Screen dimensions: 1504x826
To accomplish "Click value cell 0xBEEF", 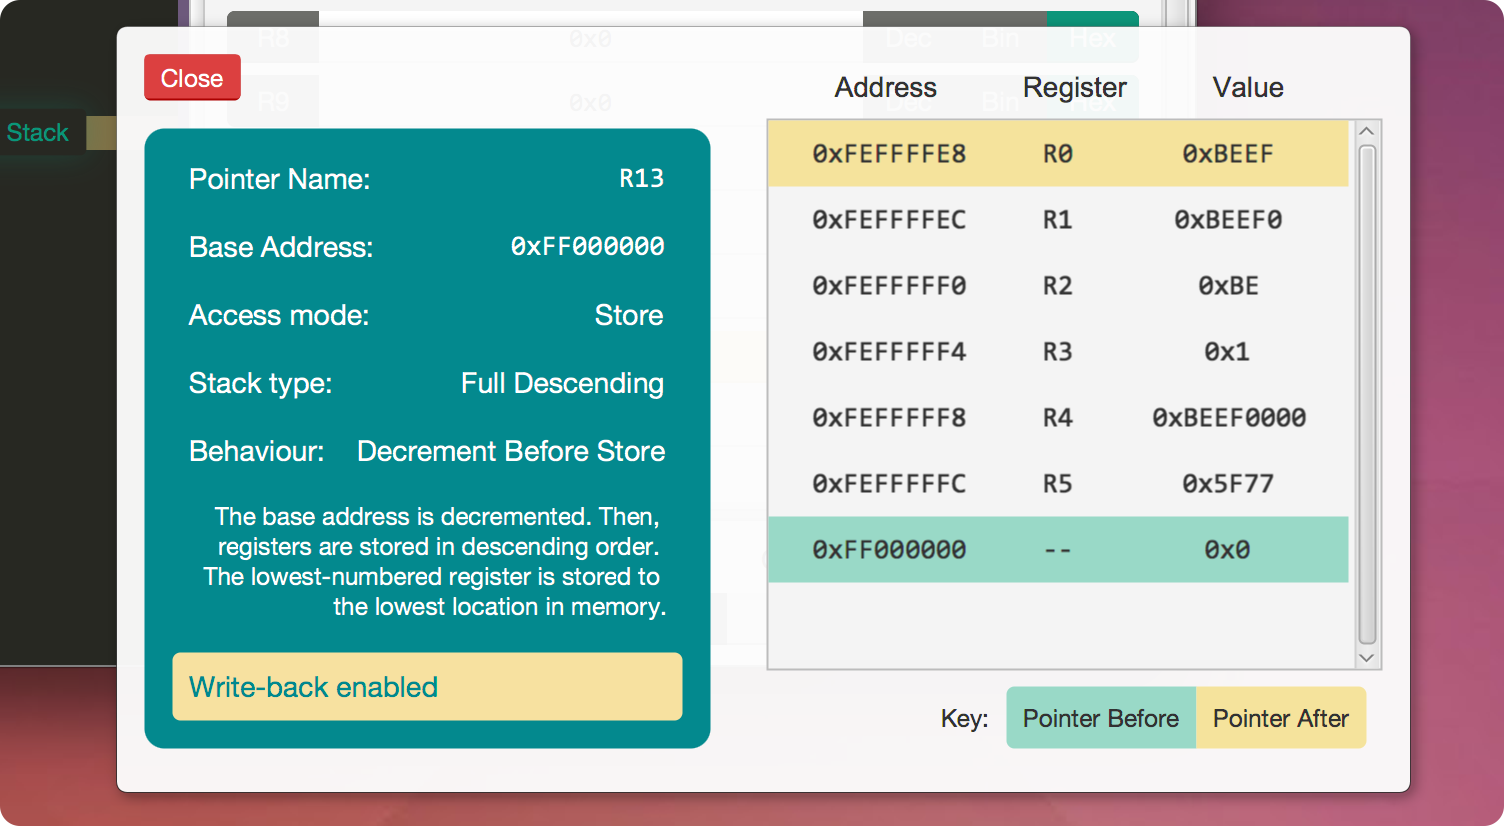I will point(1228,154).
